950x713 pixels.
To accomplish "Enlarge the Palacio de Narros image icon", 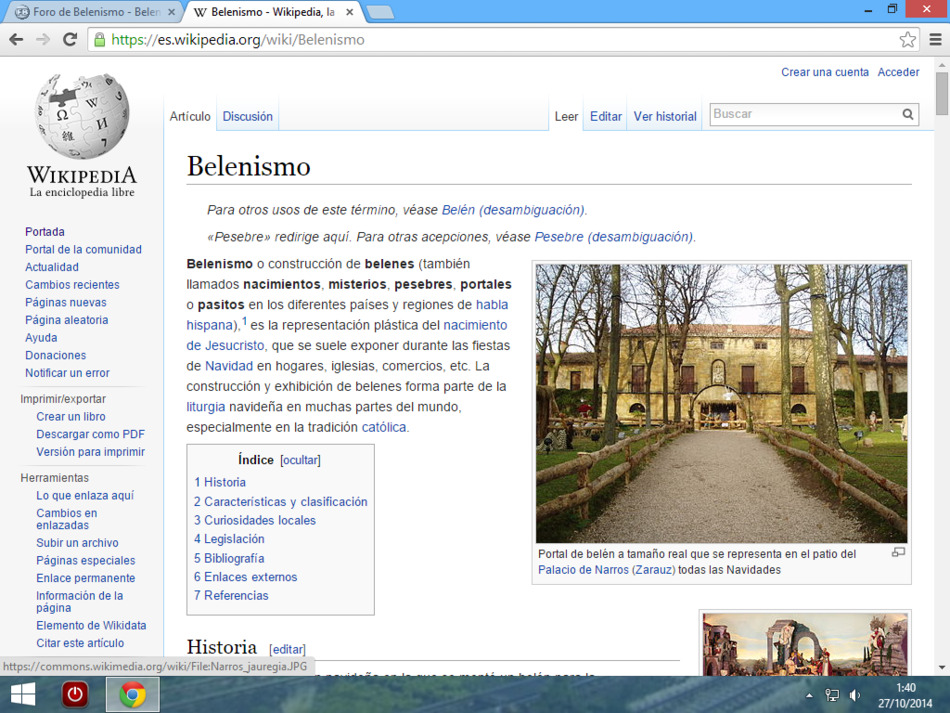I will (899, 552).
